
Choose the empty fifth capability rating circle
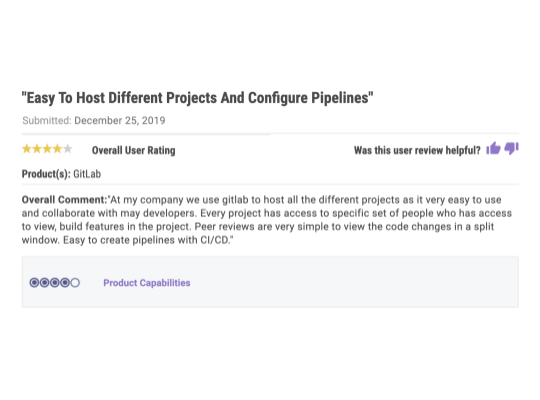tap(75, 283)
